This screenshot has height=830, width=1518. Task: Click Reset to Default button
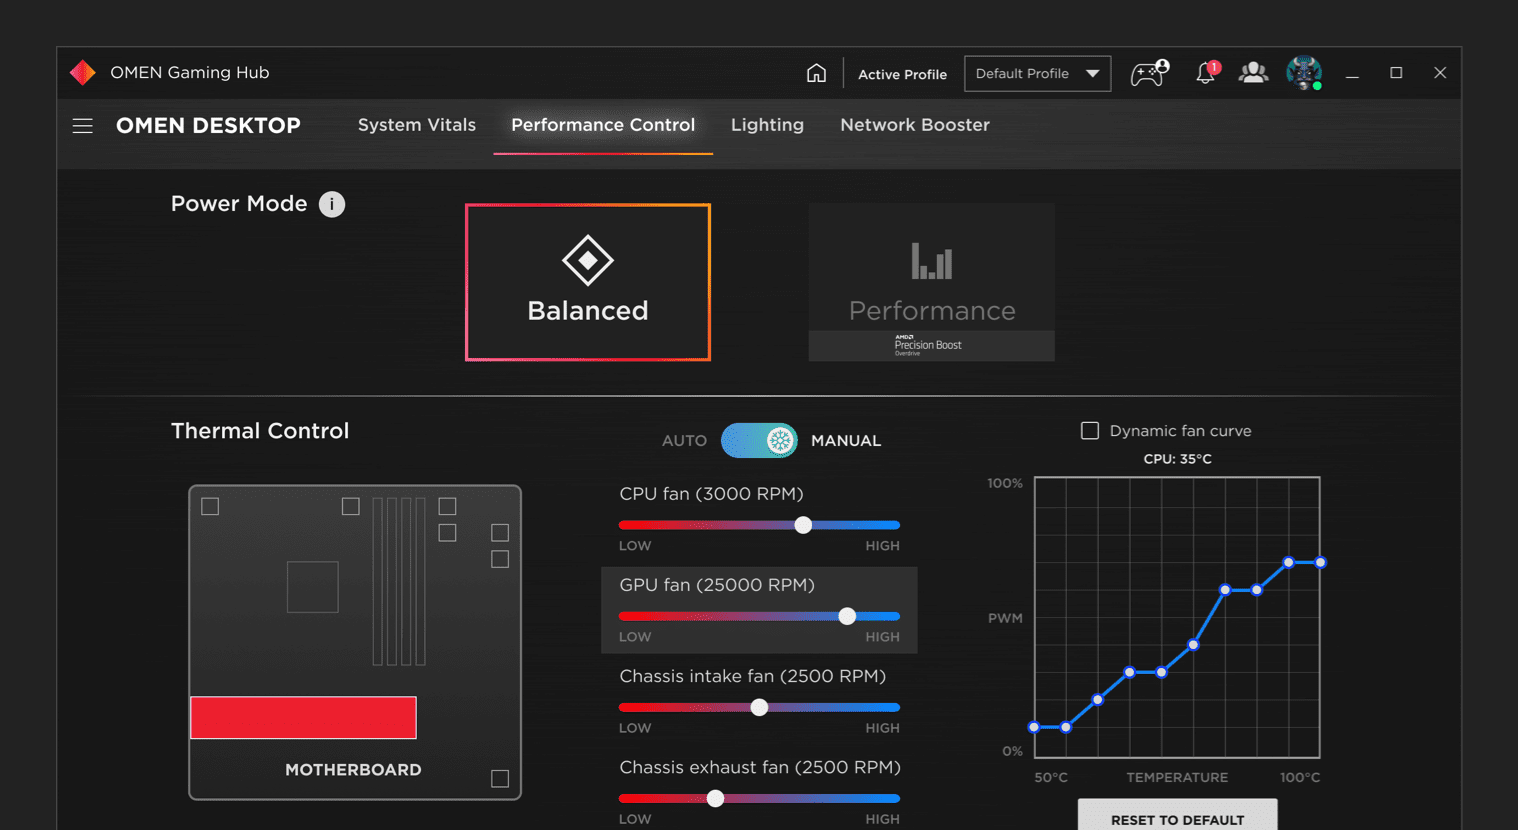[x=1177, y=816]
